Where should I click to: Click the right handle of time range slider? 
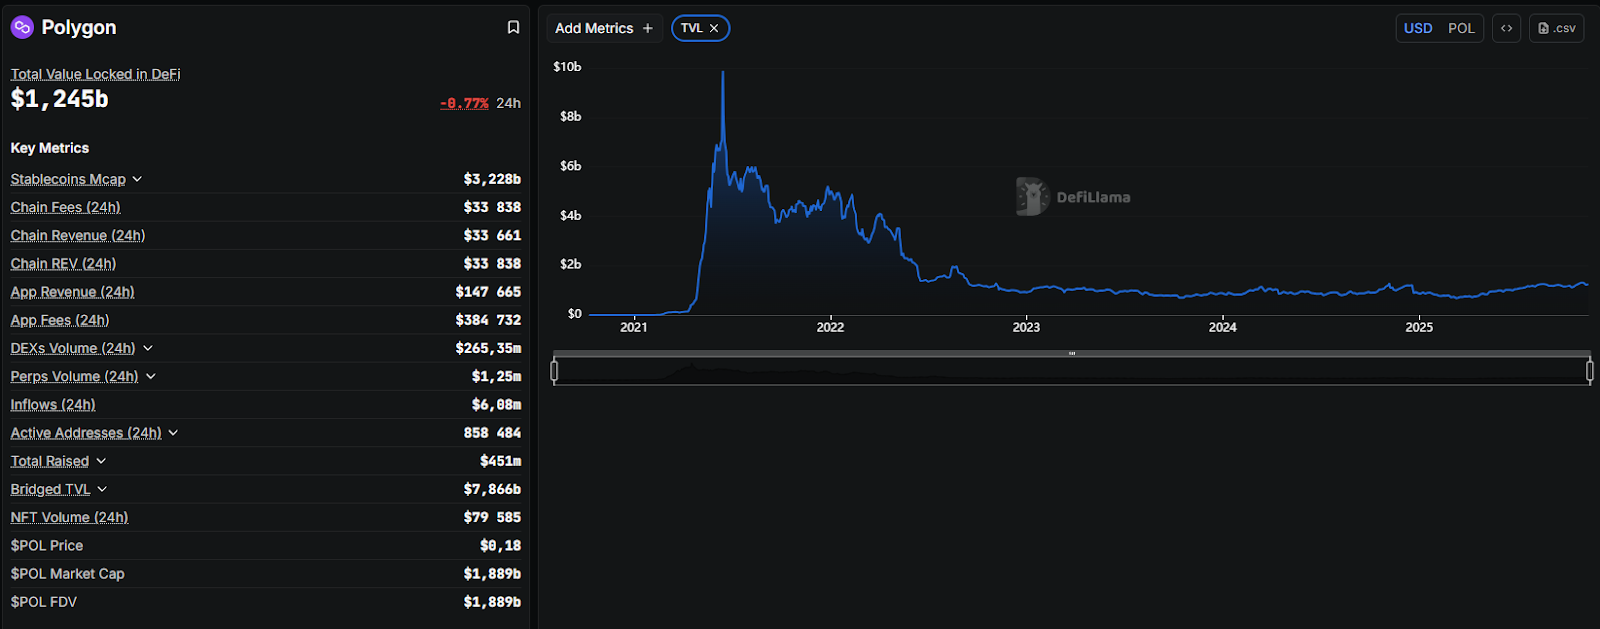(x=1589, y=371)
